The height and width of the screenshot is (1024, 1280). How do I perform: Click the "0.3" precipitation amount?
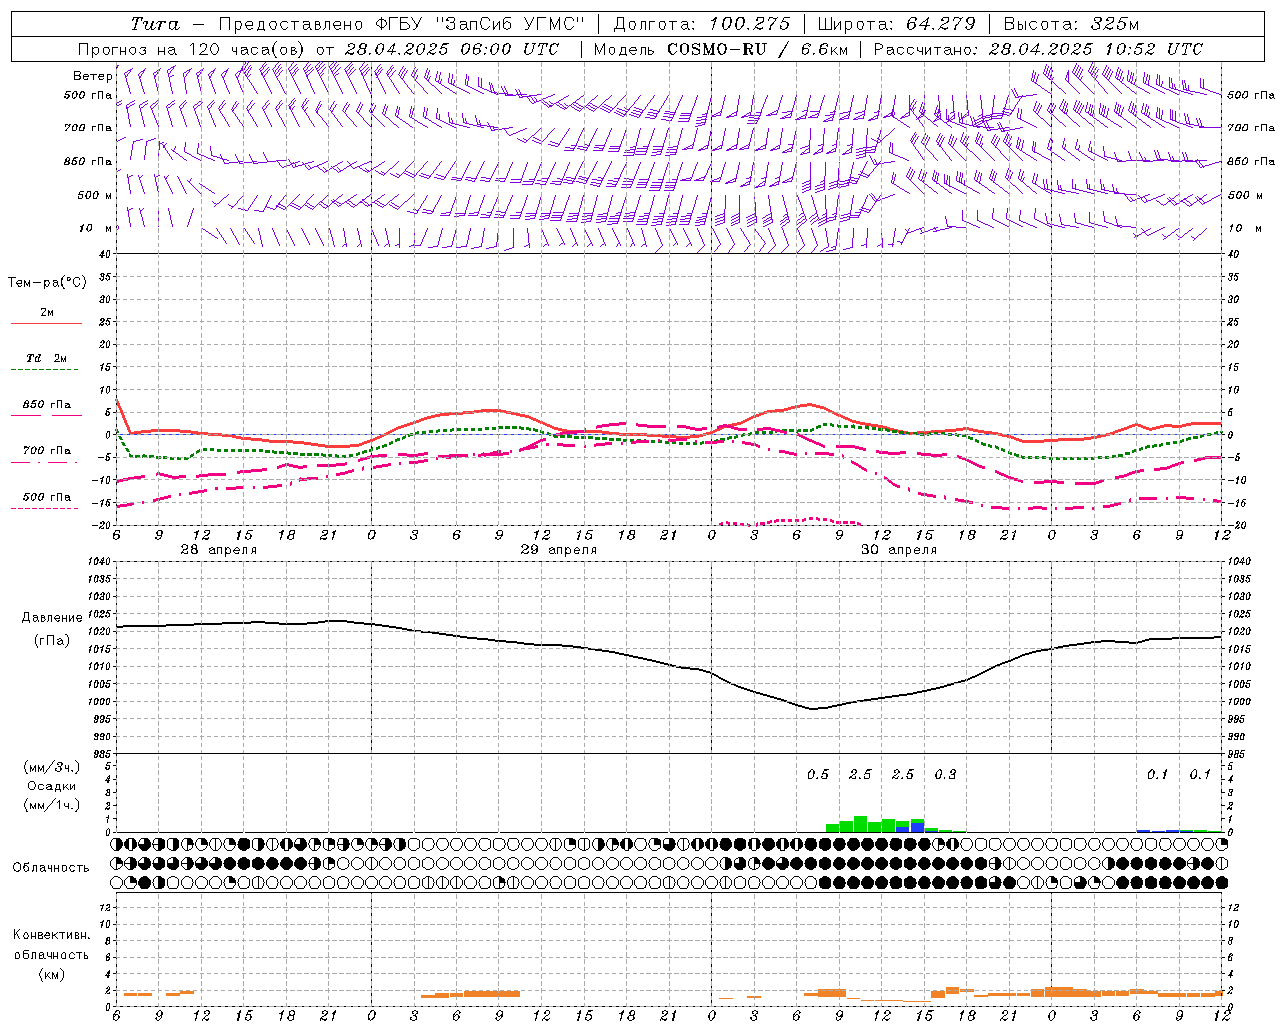[945, 774]
